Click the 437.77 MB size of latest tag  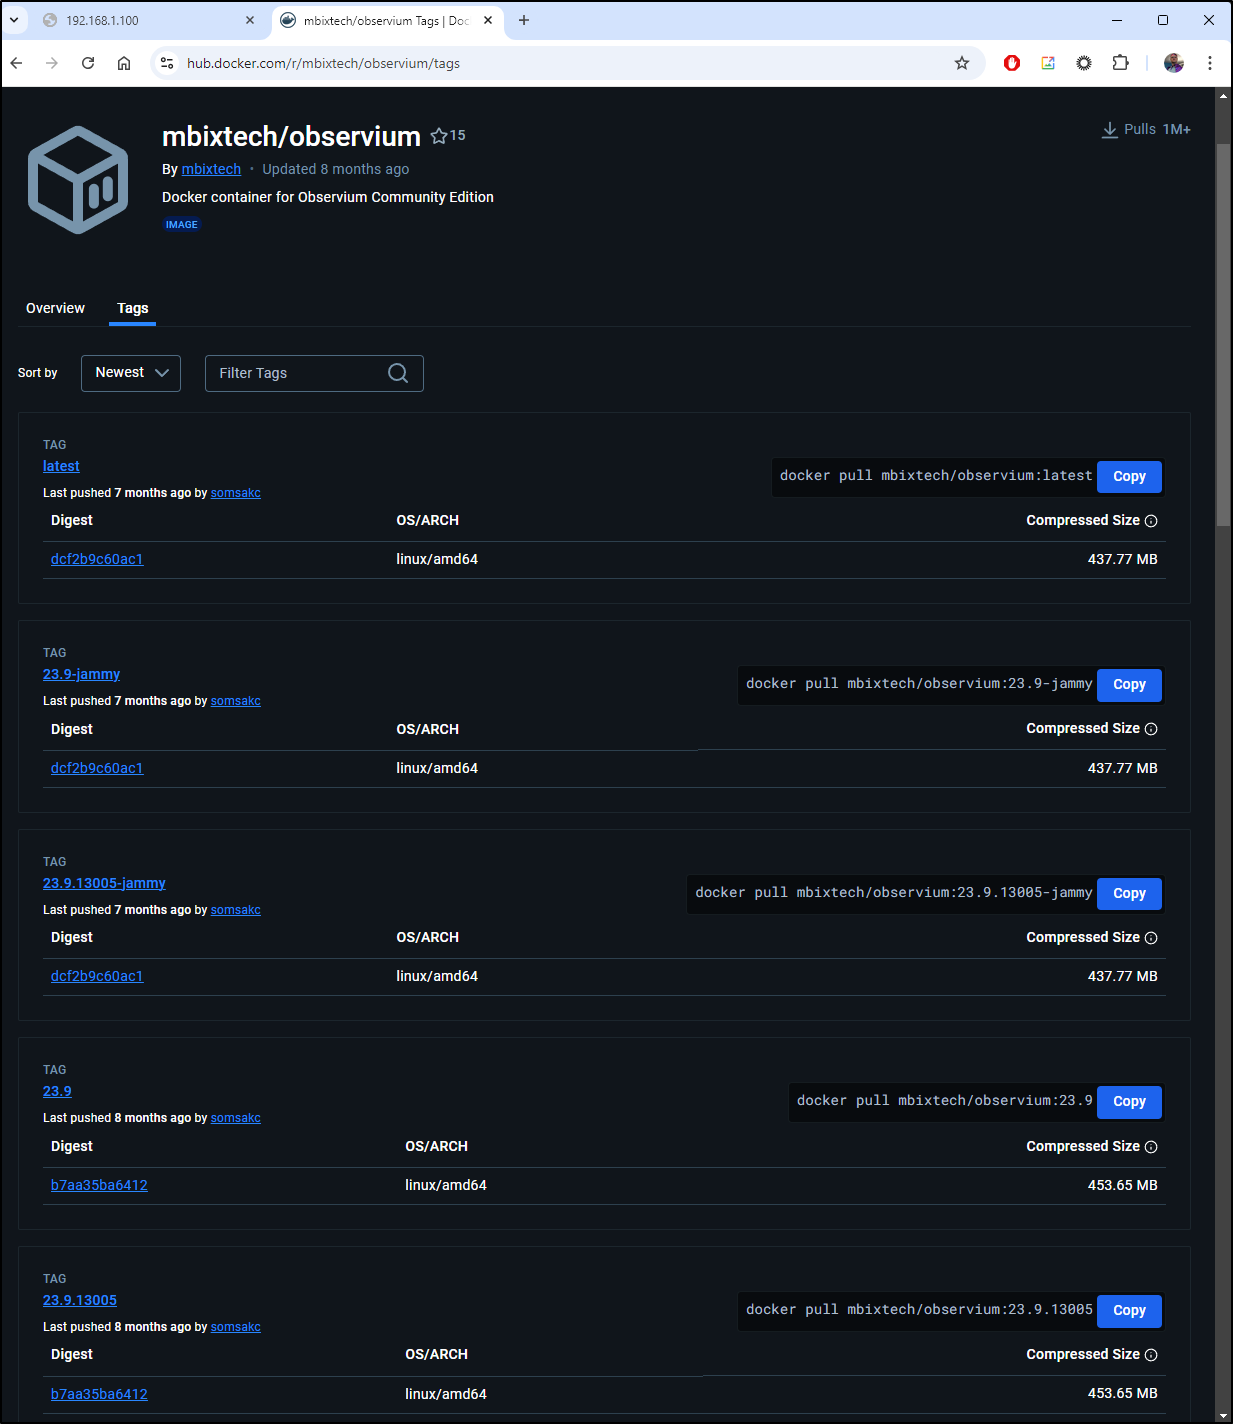pyautogui.click(x=1123, y=559)
